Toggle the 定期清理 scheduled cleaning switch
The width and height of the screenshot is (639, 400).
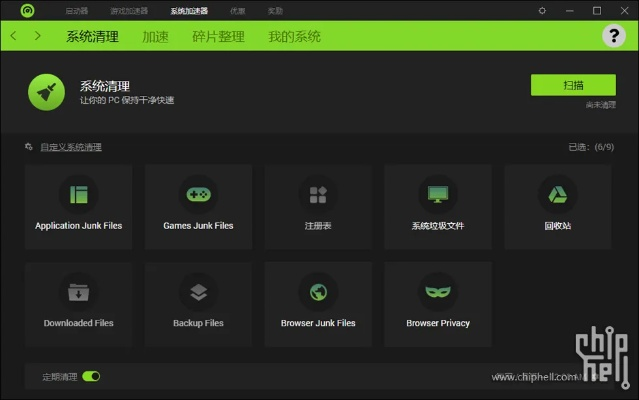point(91,377)
